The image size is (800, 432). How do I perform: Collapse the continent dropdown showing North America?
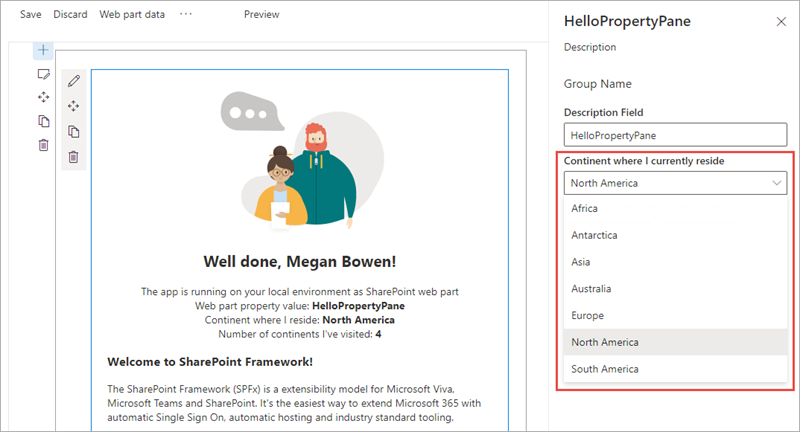[675, 183]
